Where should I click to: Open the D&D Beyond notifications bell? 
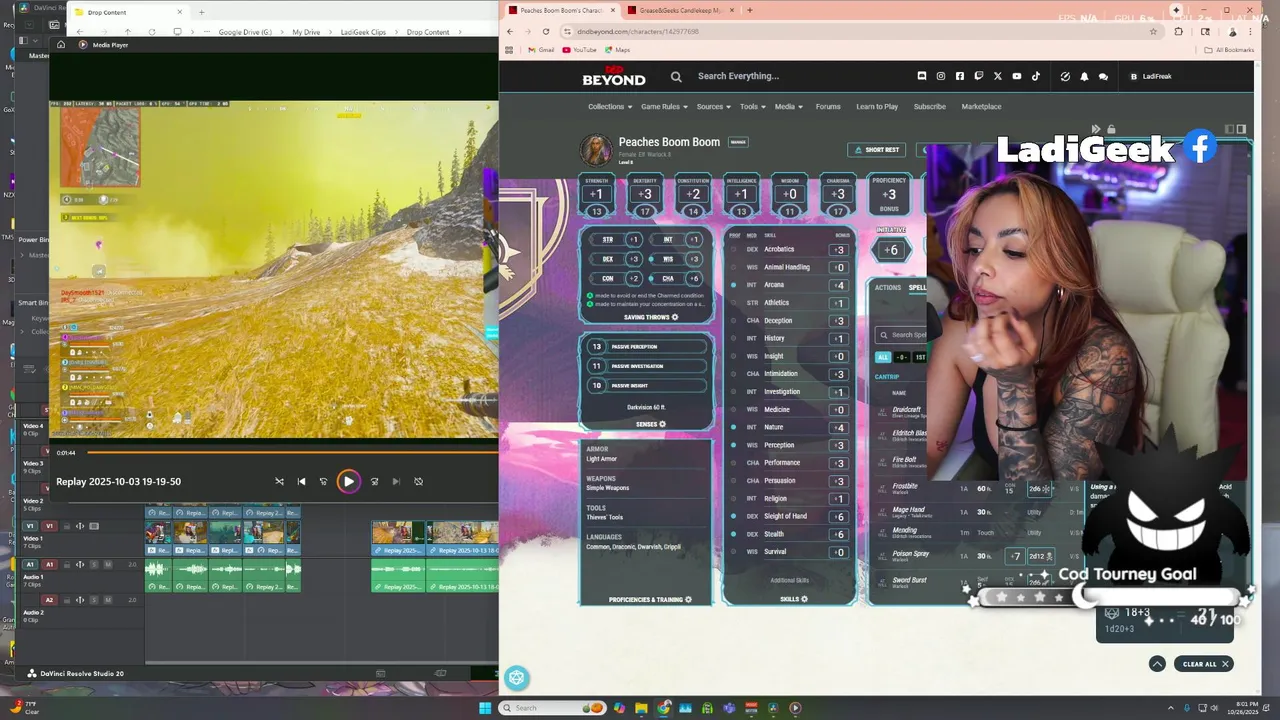[x=1084, y=76]
